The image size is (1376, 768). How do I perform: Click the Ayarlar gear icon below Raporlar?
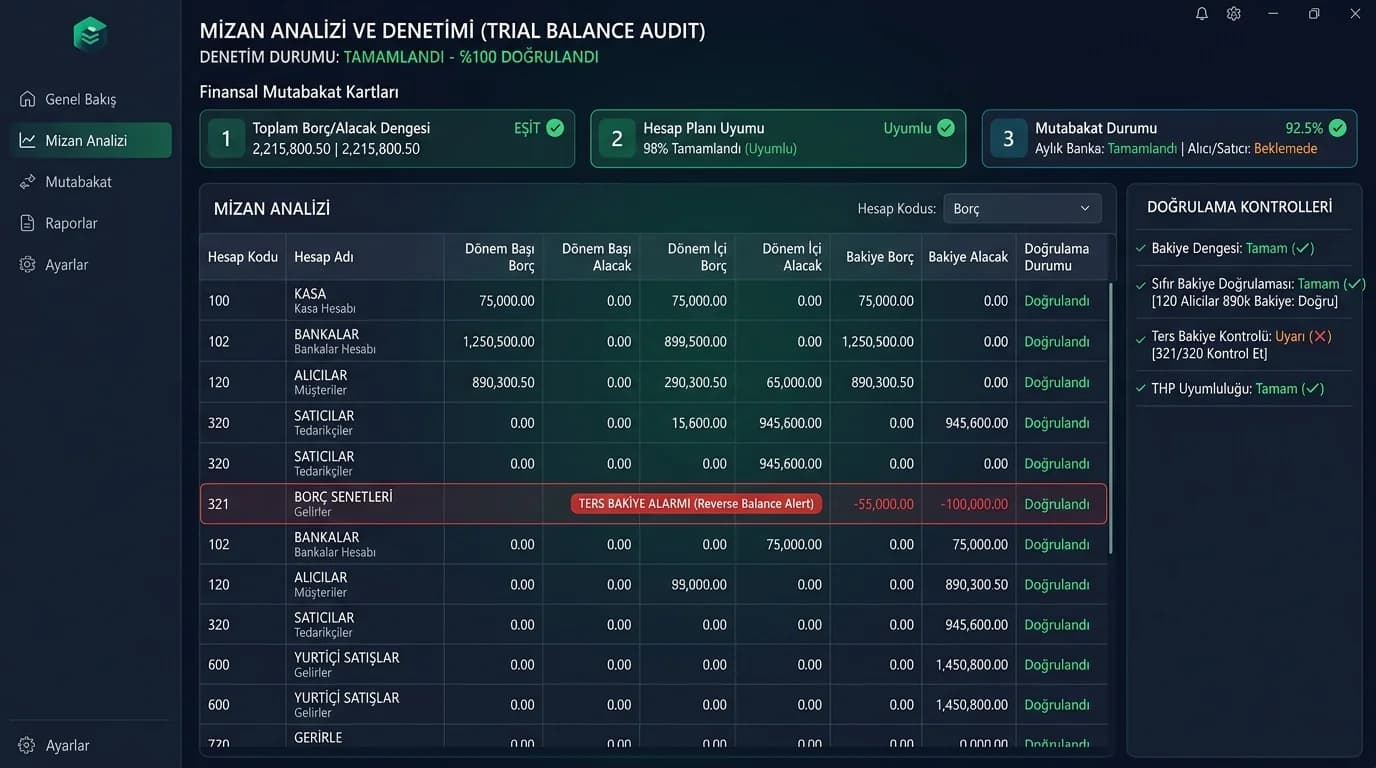coord(27,264)
